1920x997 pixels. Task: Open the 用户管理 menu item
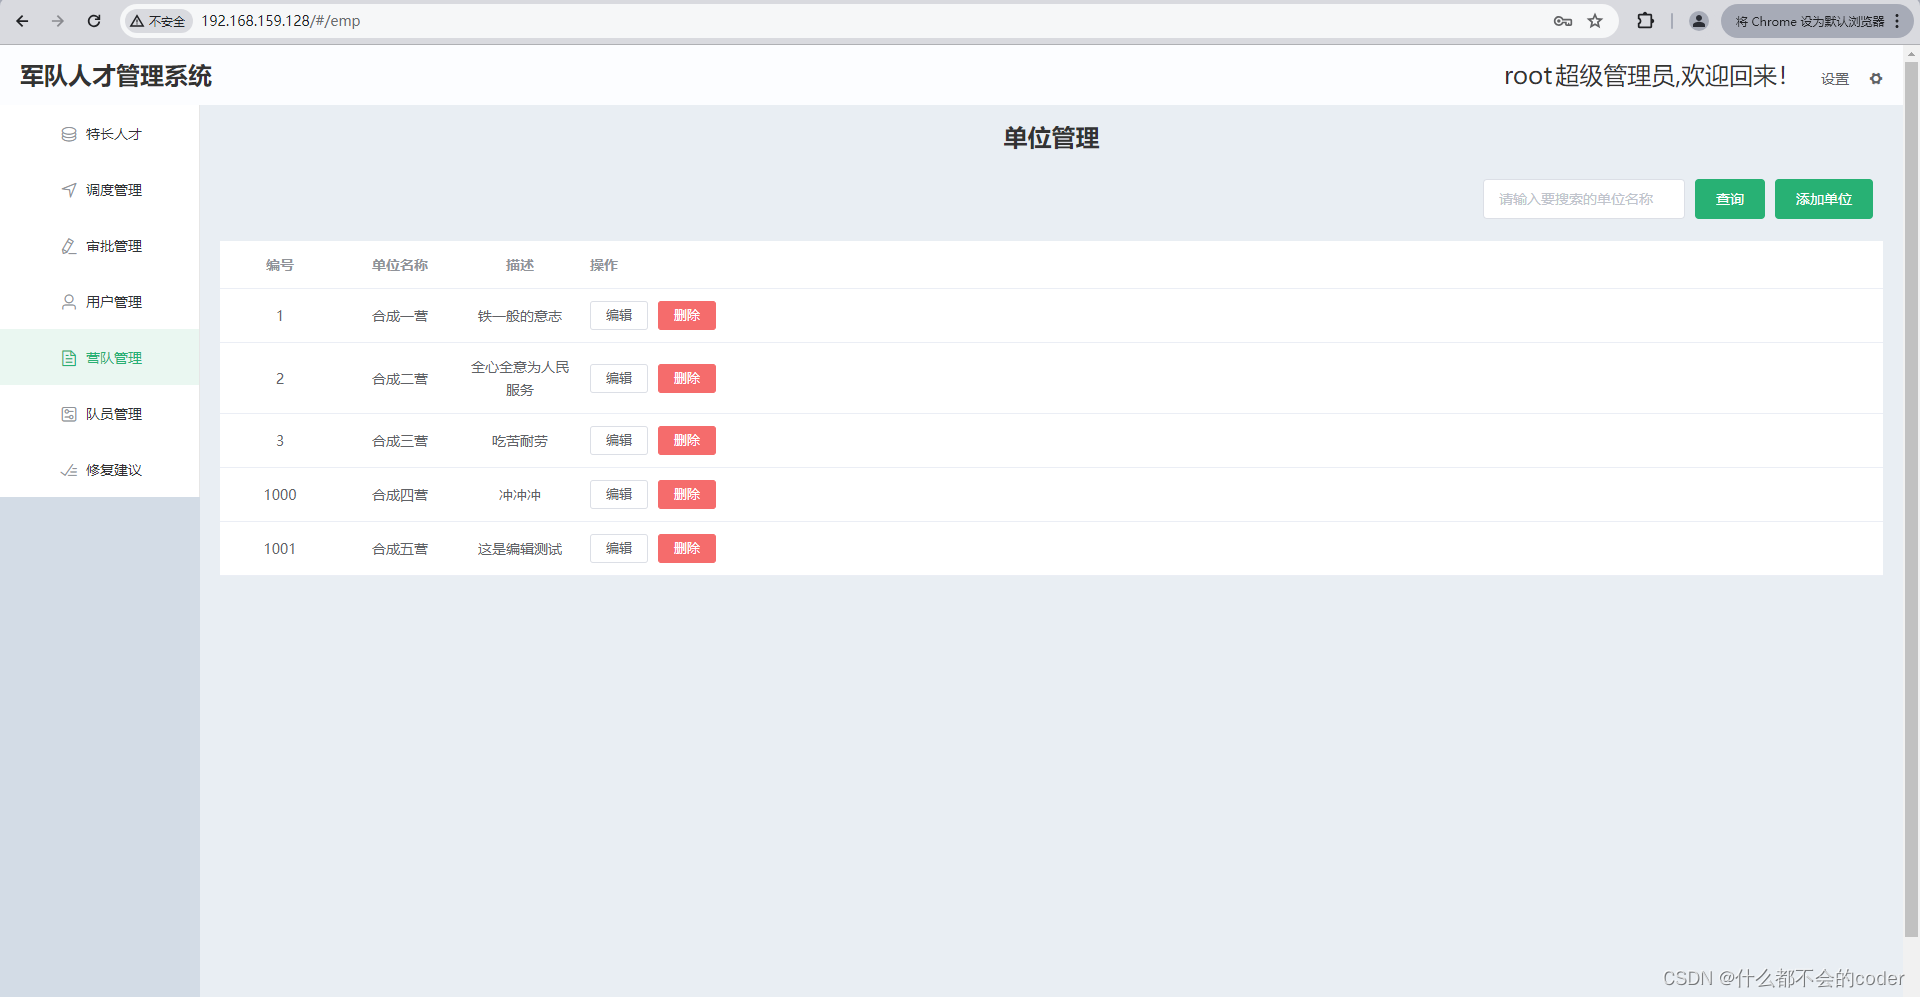pos(100,302)
